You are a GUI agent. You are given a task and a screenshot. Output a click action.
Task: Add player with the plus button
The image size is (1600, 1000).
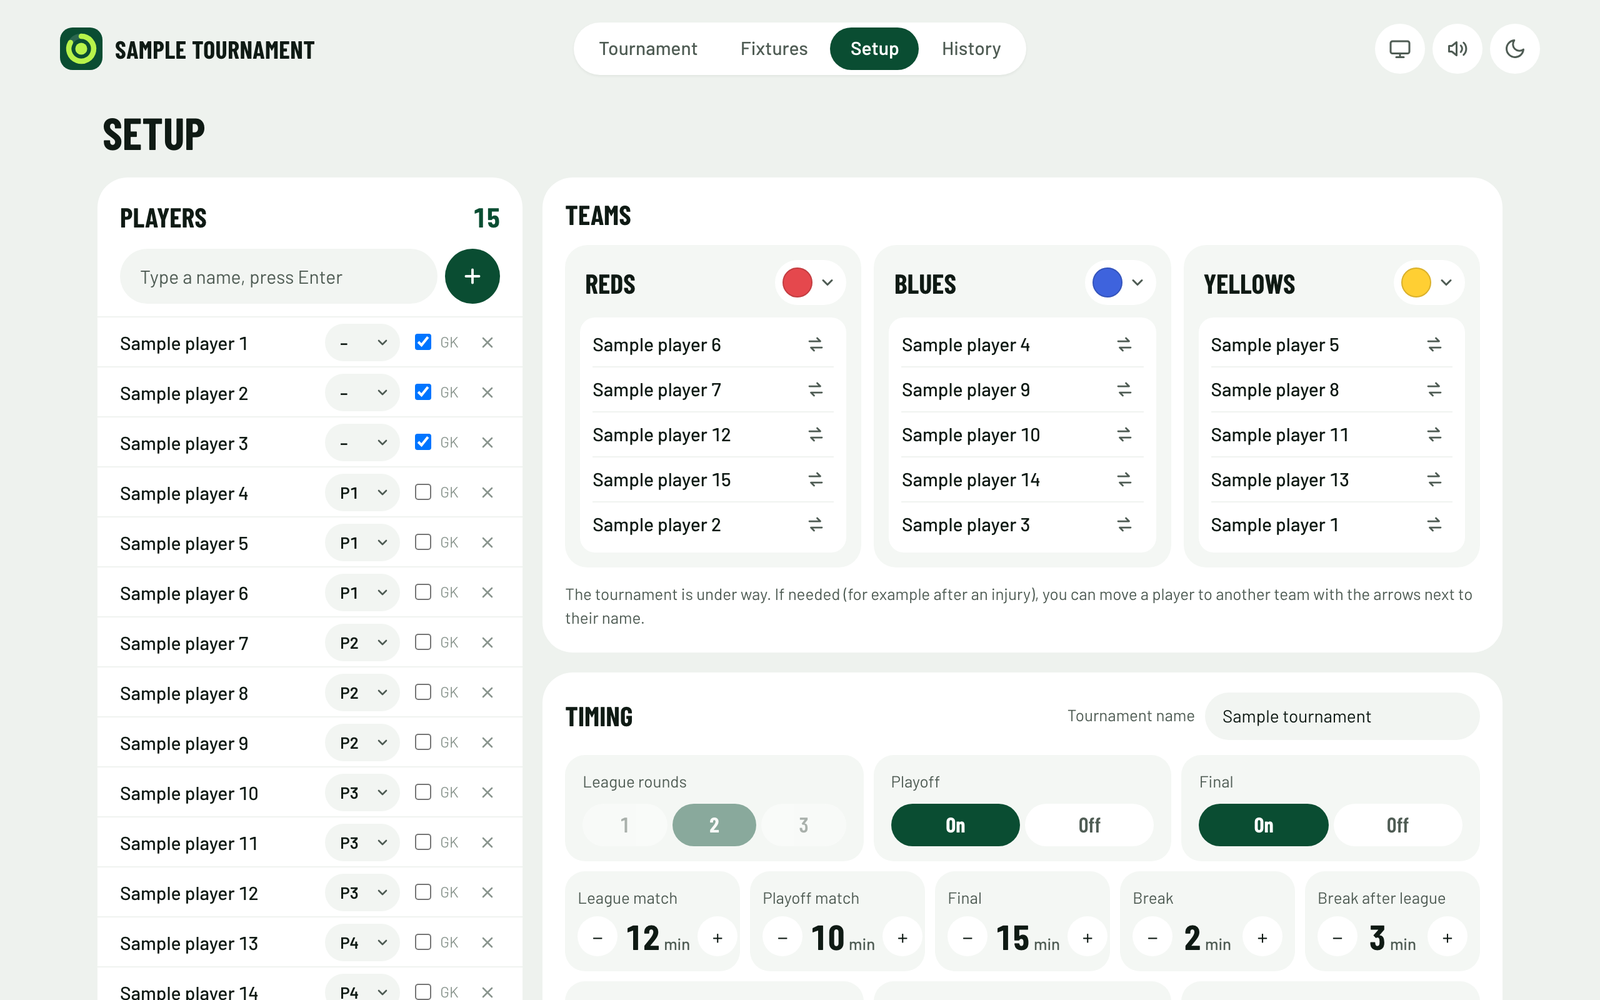[x=472, y=277]
